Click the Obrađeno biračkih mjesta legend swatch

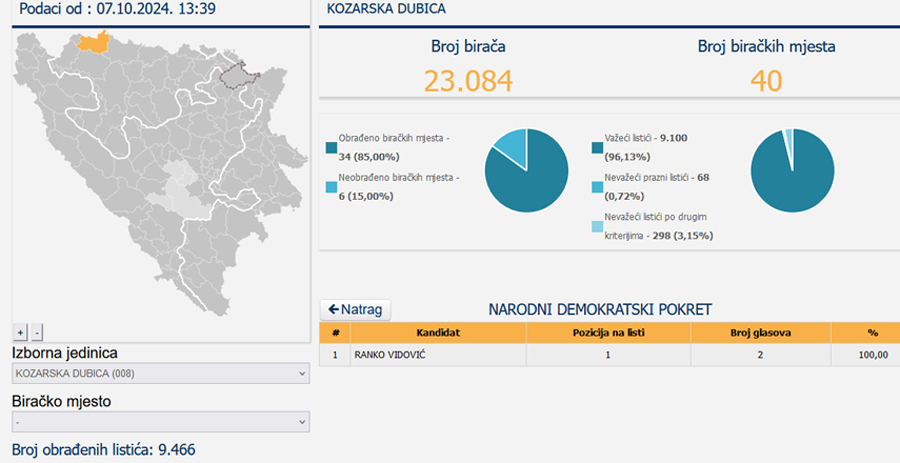tap(332, 150)
